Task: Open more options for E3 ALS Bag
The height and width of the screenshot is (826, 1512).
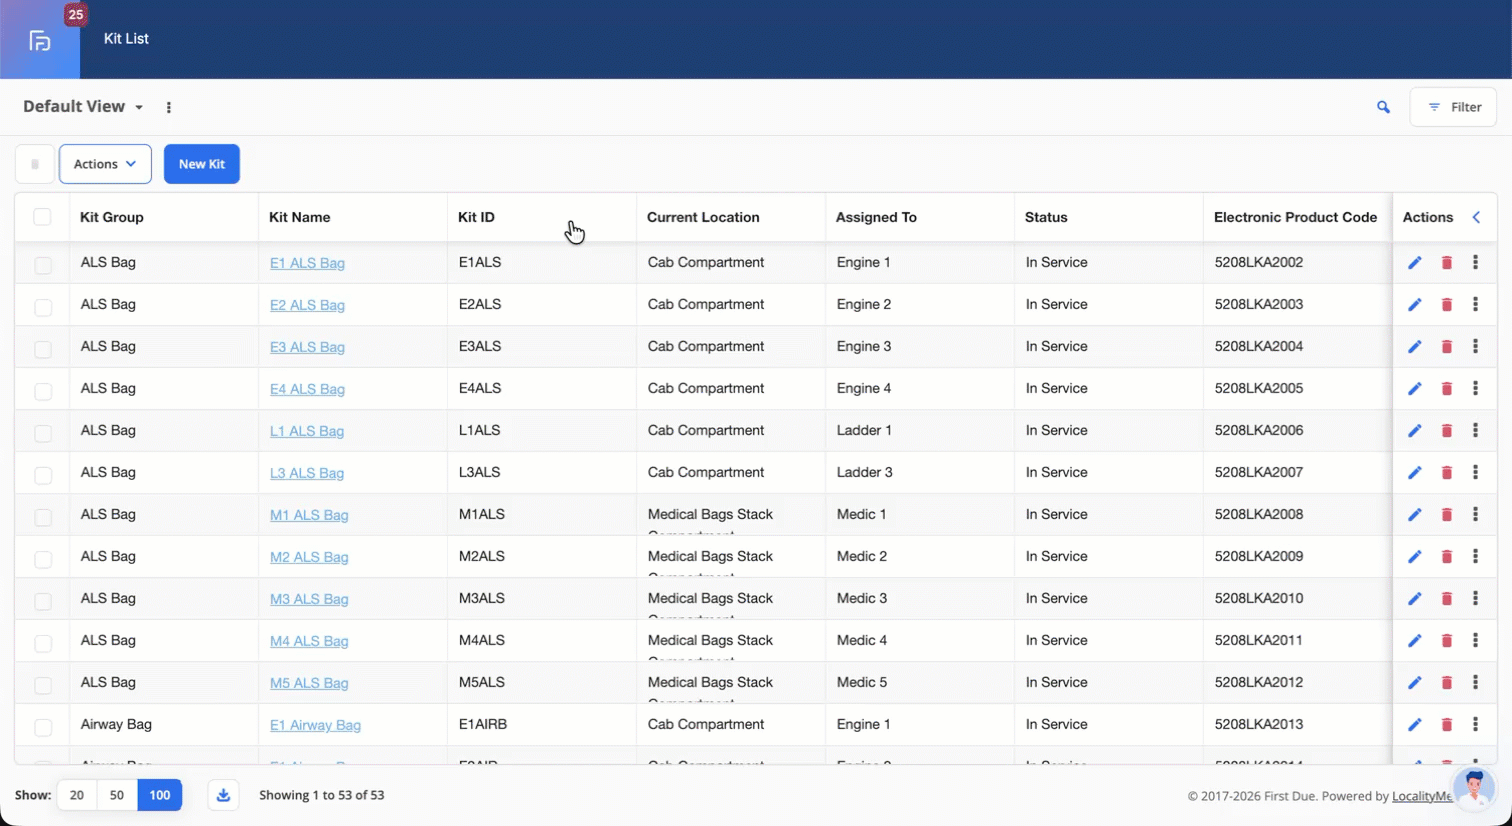Action: 1475,346
